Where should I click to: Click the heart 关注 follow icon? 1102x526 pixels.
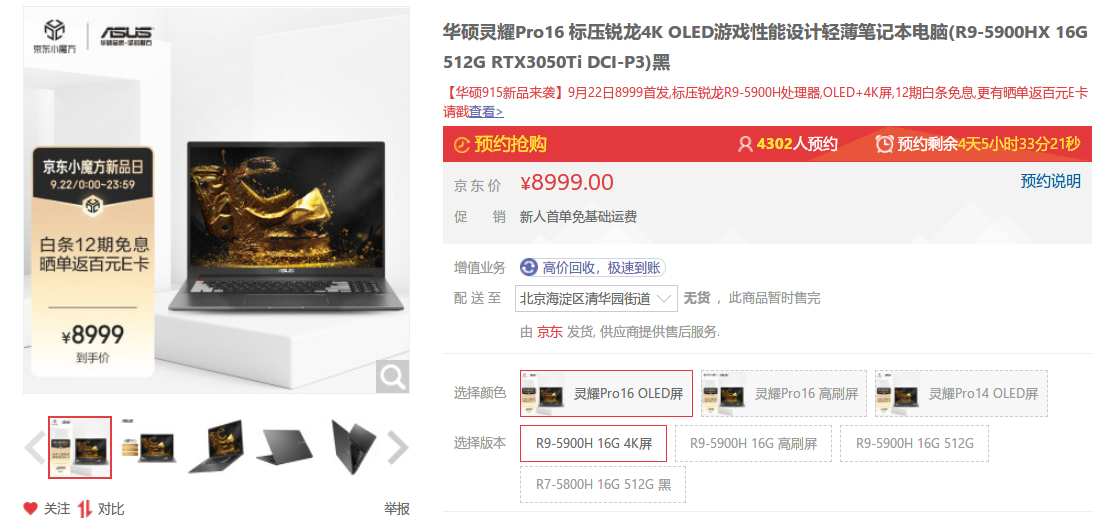point(30,508)
